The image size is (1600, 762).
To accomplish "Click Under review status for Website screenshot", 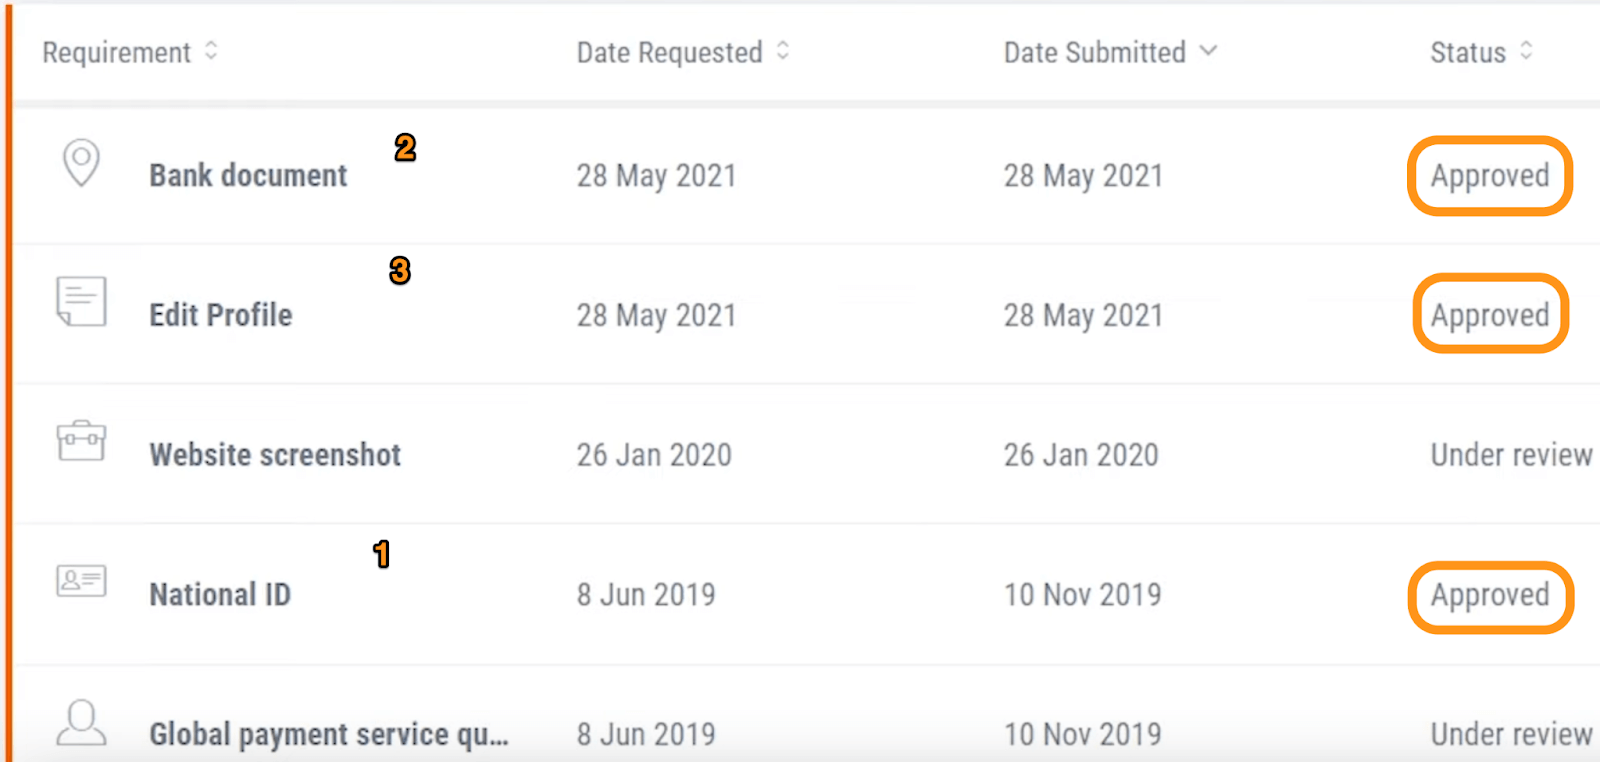I will (1511, 455).
